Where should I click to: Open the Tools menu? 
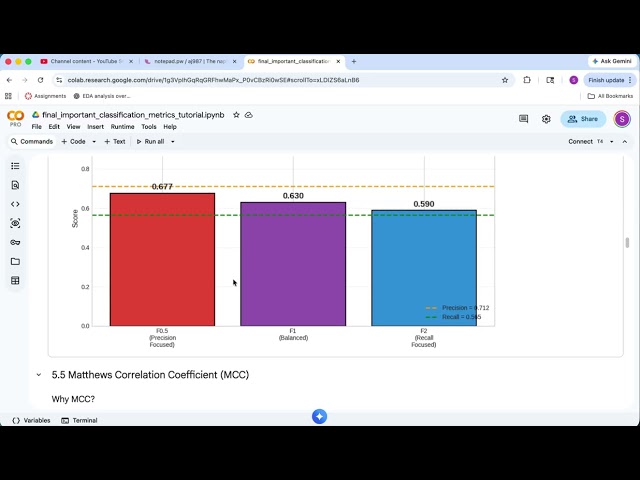(x=149, y=127)
